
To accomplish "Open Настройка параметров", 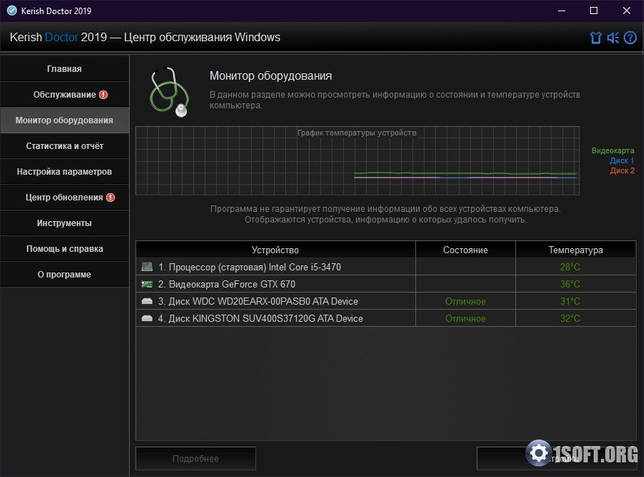I will 64,171.
